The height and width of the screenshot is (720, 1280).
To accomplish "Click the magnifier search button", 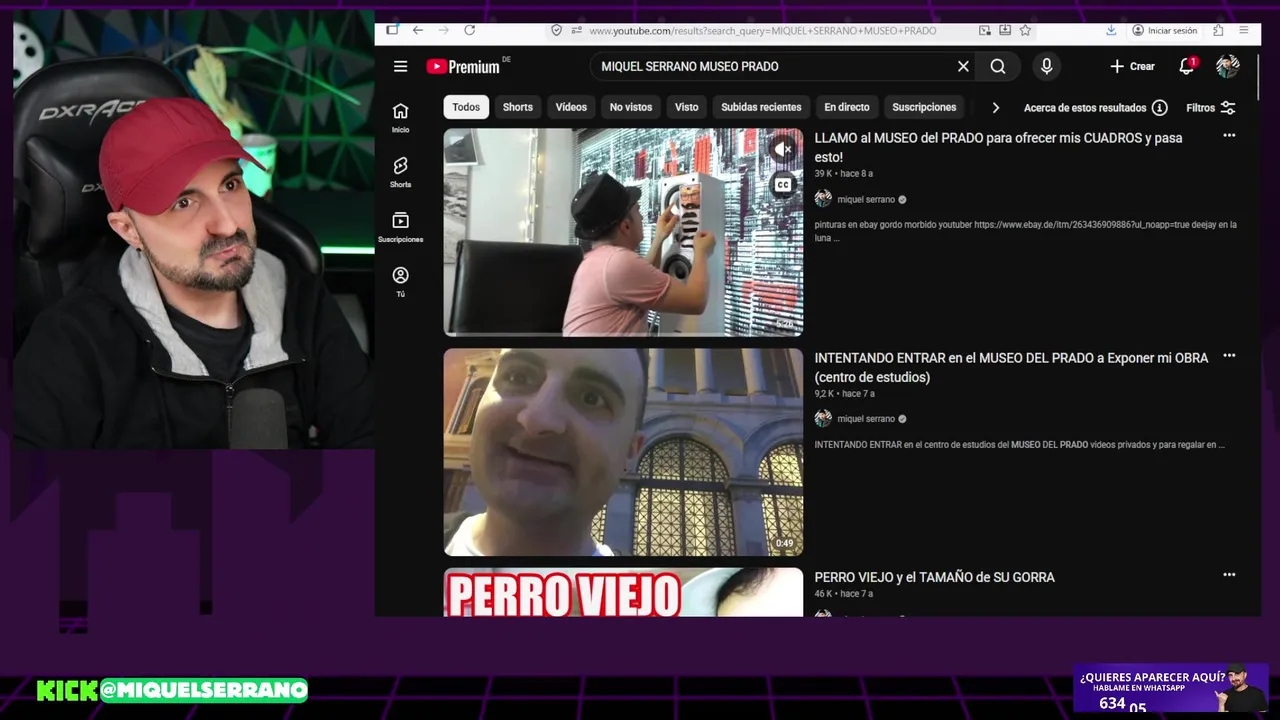I will coord(998,66).
